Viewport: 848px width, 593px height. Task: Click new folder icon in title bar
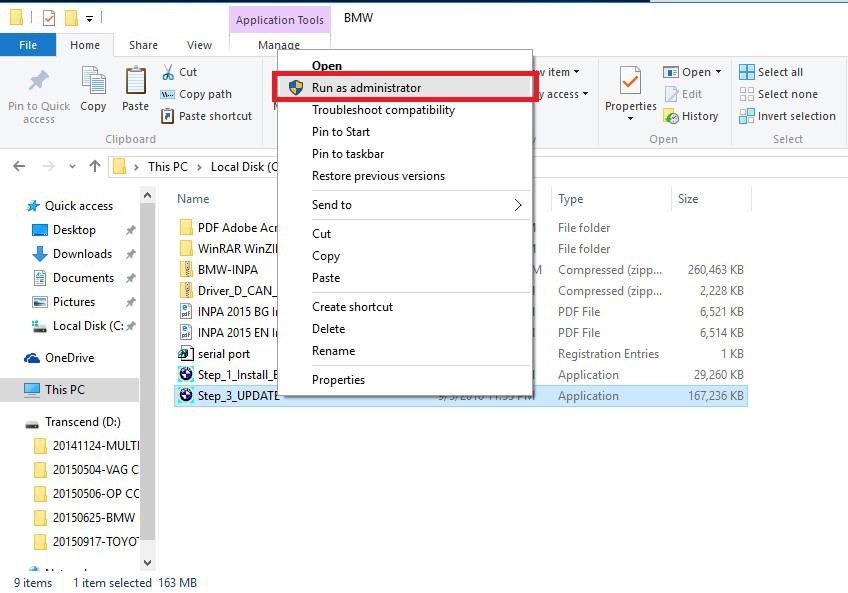pyautogui.click(x=71, y=18)
